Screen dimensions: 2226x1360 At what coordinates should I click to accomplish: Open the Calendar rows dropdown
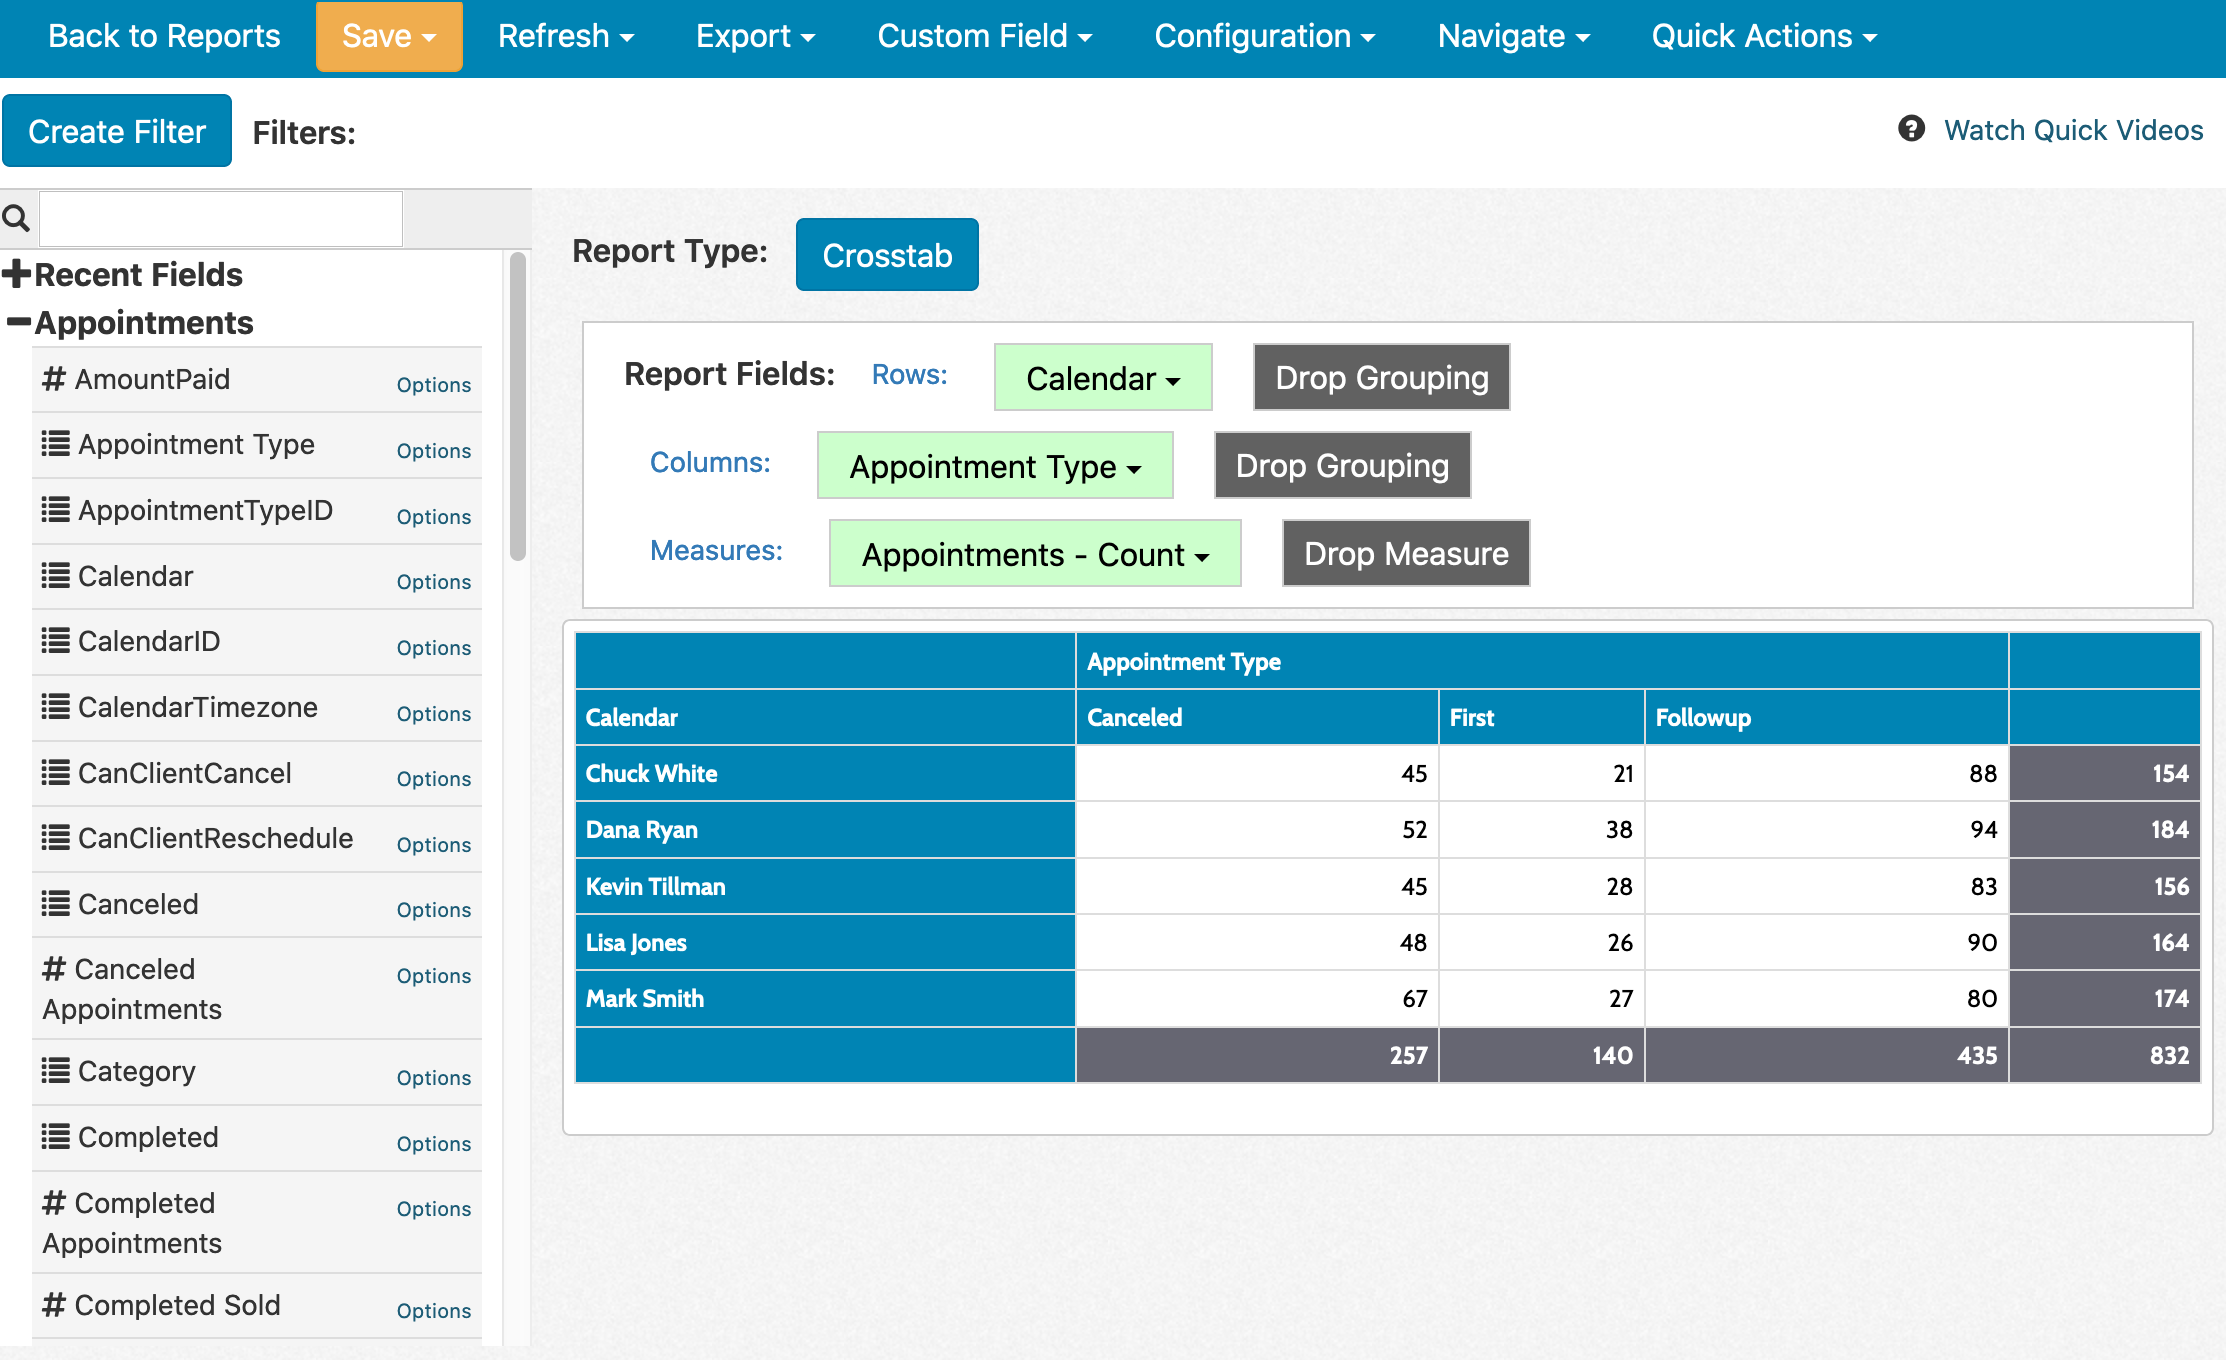pyautogui.click(x=1102, y=378)
